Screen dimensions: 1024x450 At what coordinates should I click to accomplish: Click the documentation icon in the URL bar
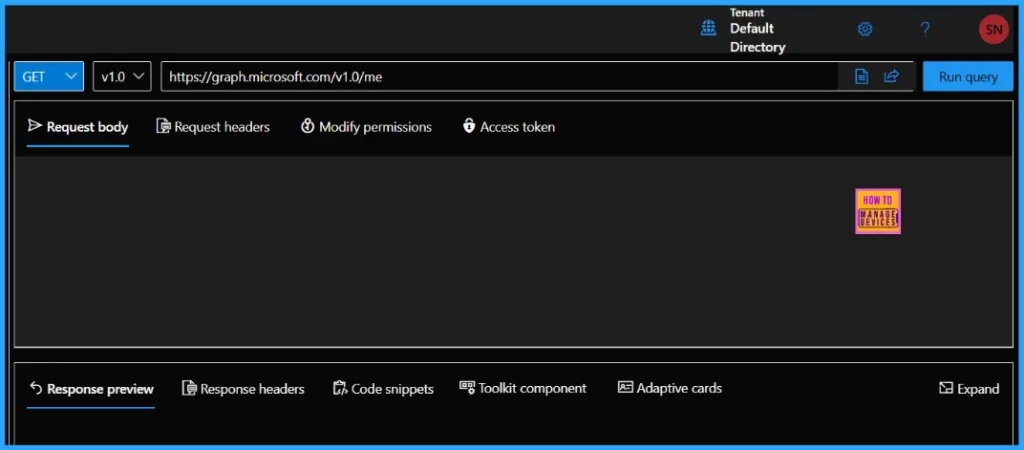(862, 77)
